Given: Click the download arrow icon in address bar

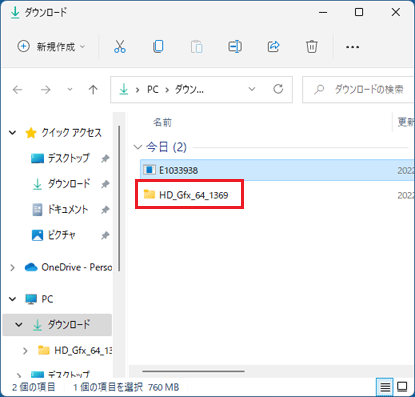Looking at the screenshot, I should (124, 89).
